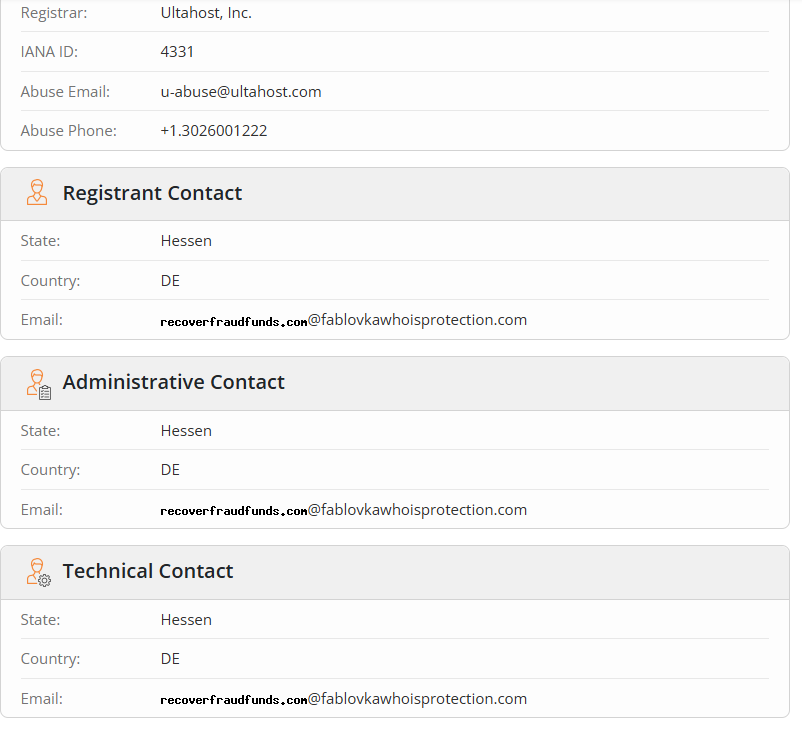This screenshot has height=740, width=802.
Task: Select Hessen state under Administrative Contact
Action: coord(186,430)
